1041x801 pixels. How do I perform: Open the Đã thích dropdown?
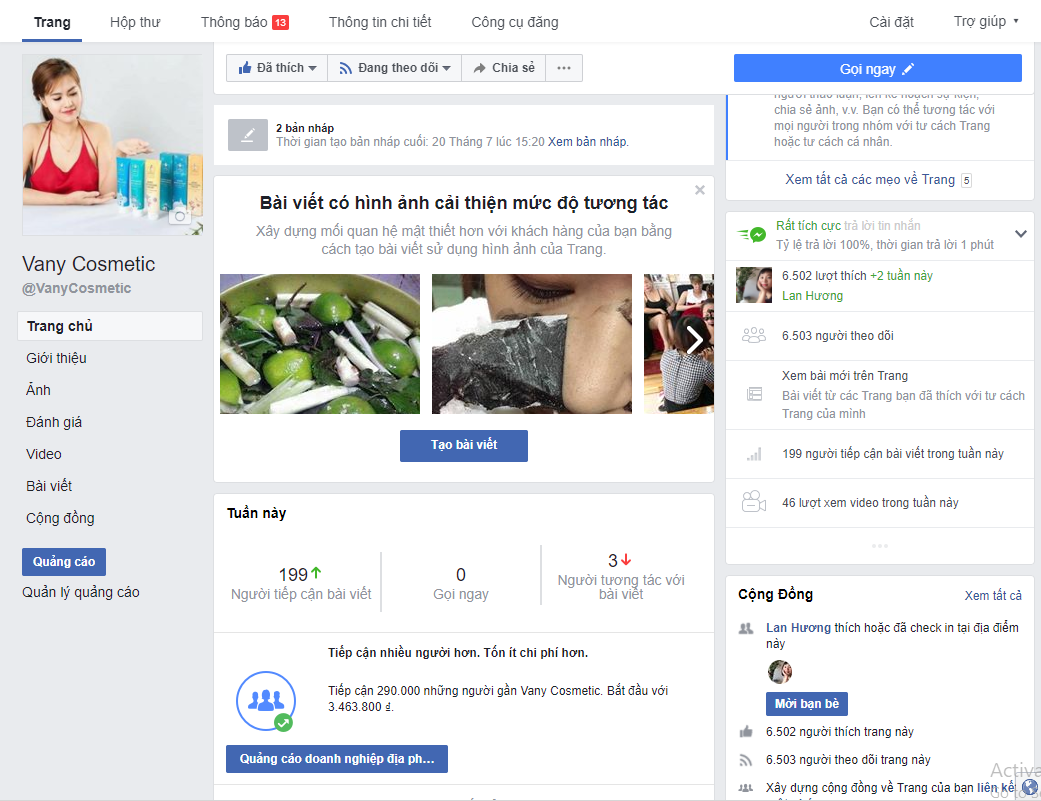coord(277,68)
